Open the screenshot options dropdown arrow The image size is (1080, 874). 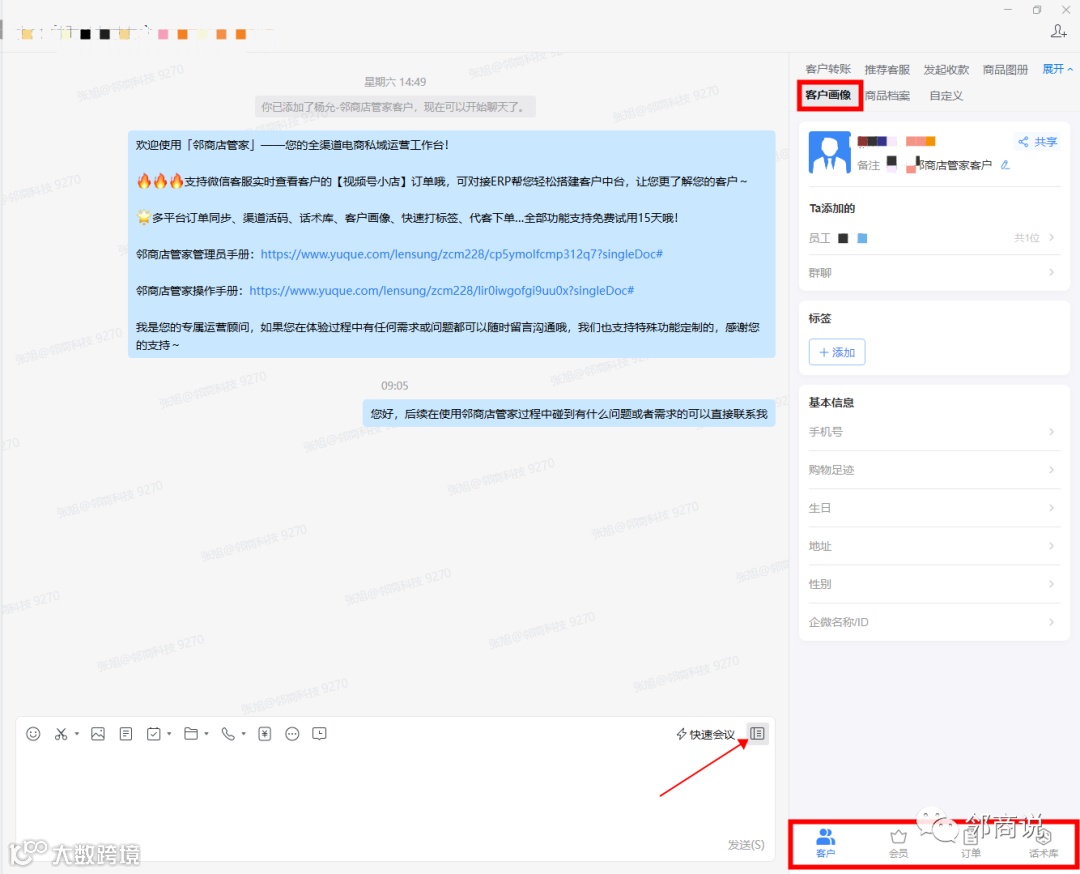point(76,734)
